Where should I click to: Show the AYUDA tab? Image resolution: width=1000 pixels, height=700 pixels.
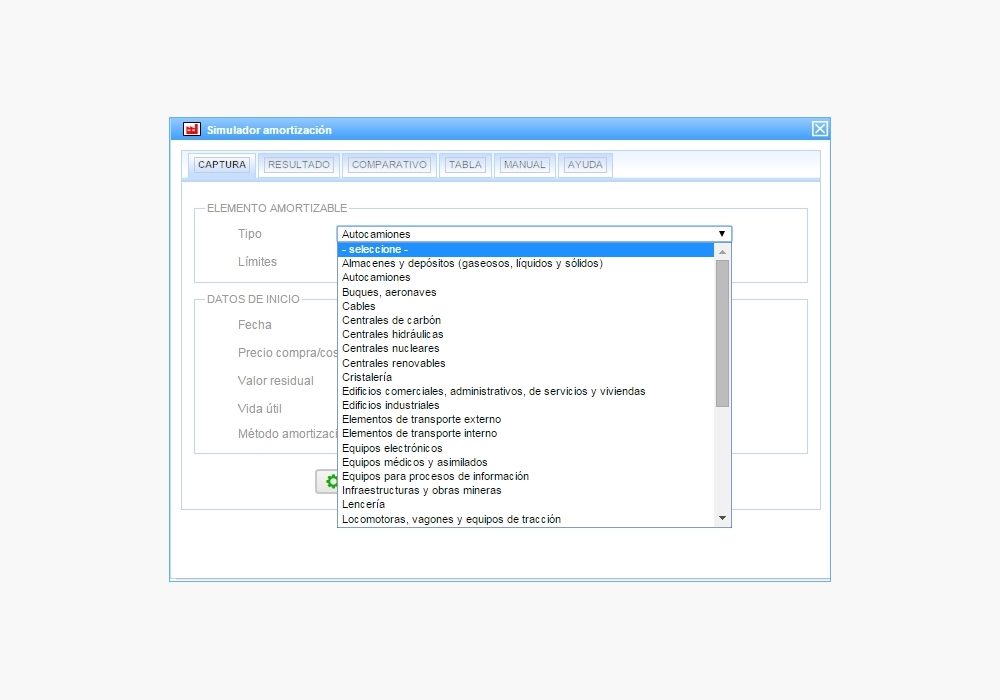coord(585,165)
